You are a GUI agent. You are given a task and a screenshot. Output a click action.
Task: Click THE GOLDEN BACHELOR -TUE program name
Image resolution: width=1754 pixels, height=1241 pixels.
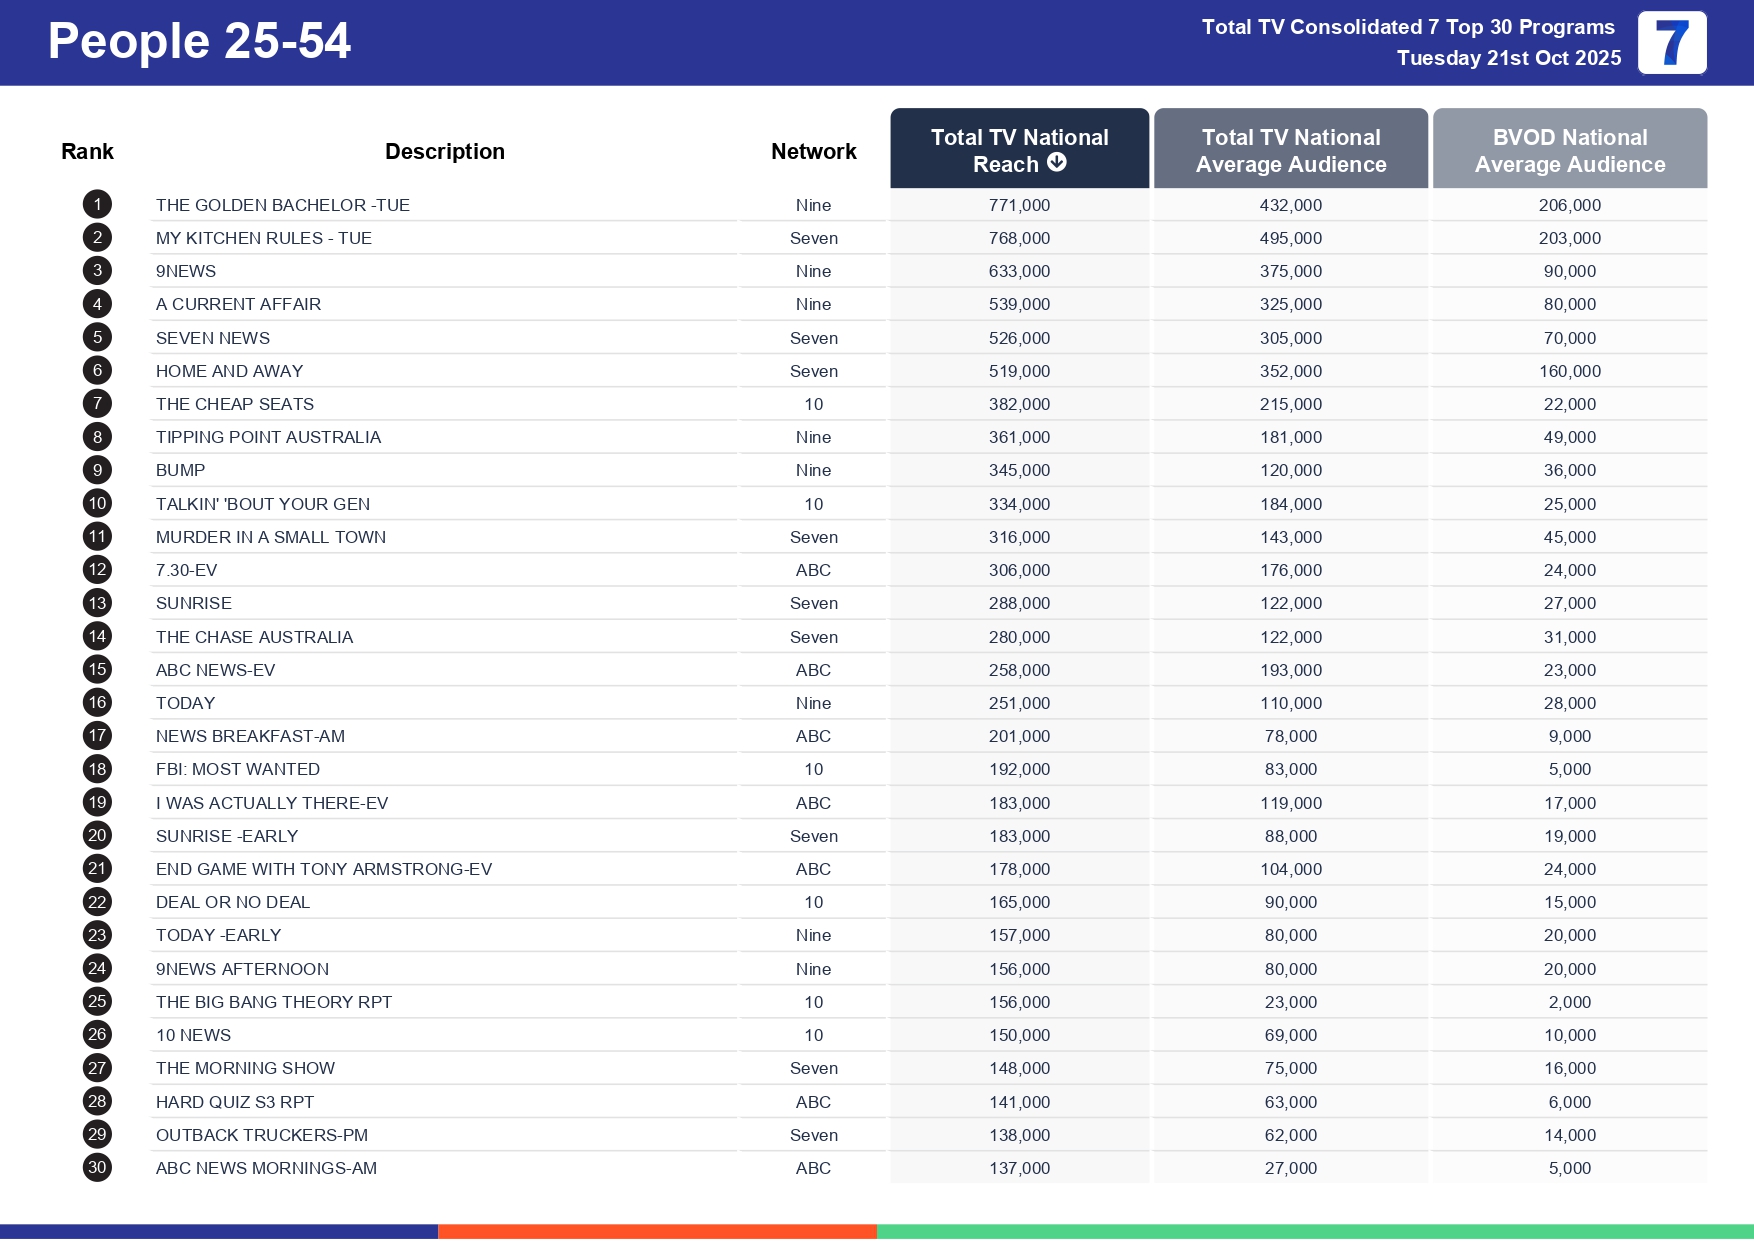pos(283,204)
